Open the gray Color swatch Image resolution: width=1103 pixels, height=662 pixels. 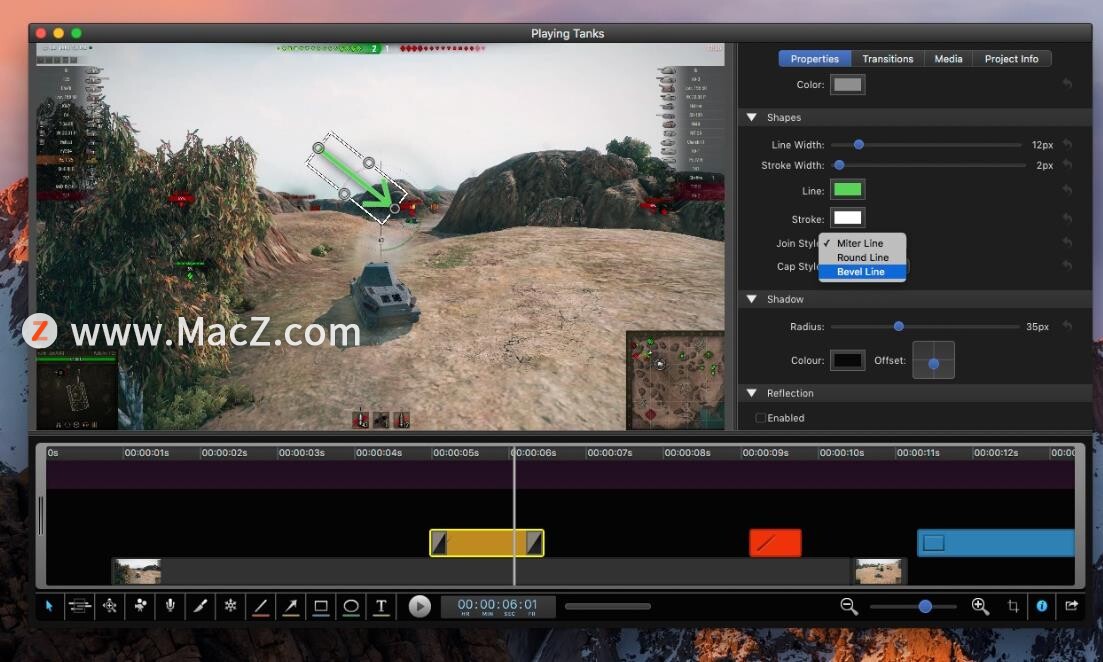[x=848, y=84]
